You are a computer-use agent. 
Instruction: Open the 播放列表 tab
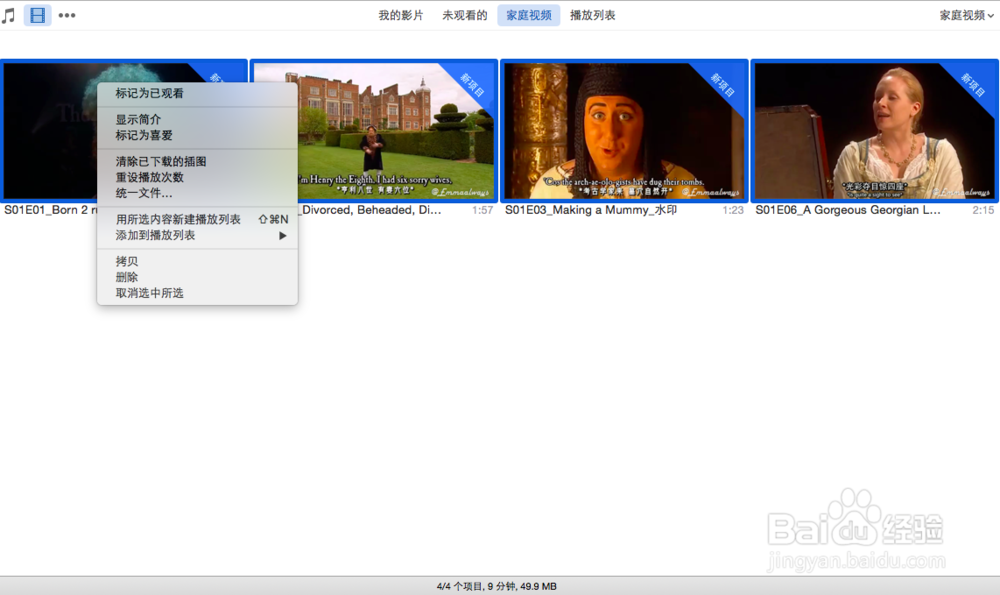pos(592,15)
